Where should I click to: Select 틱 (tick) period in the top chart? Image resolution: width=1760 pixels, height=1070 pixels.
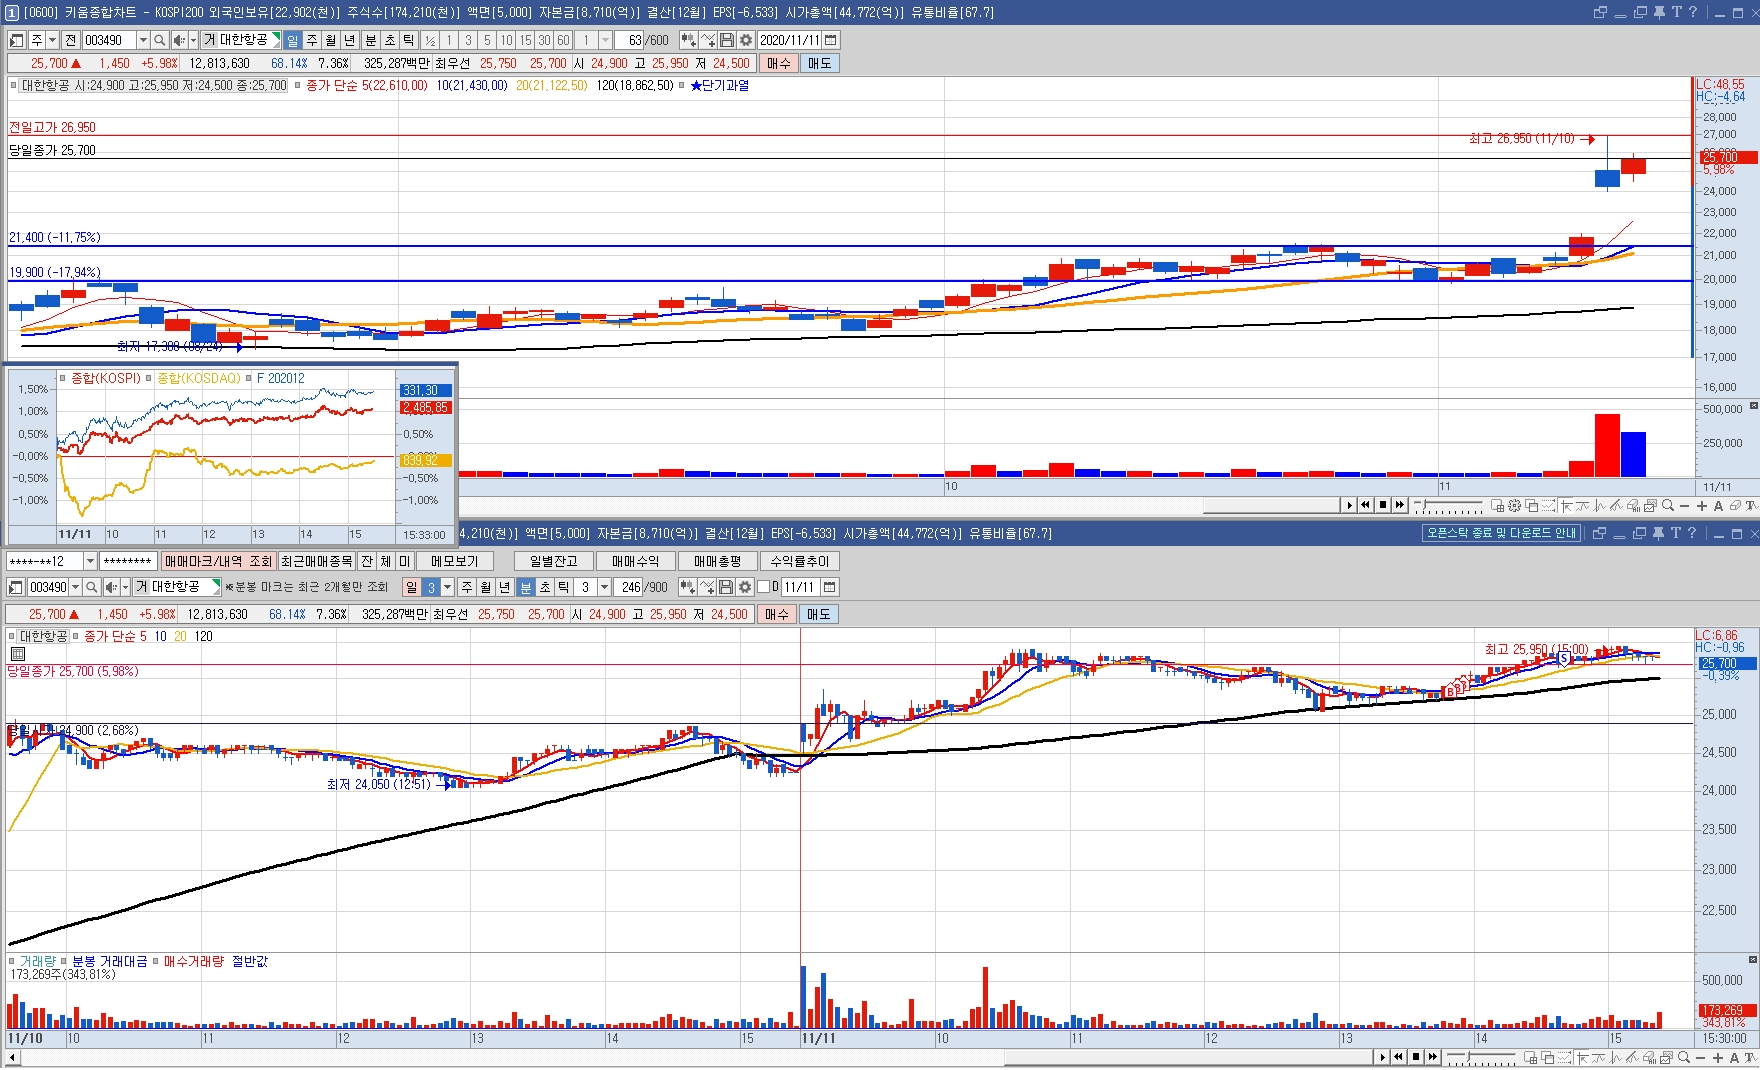click(409, 40)
